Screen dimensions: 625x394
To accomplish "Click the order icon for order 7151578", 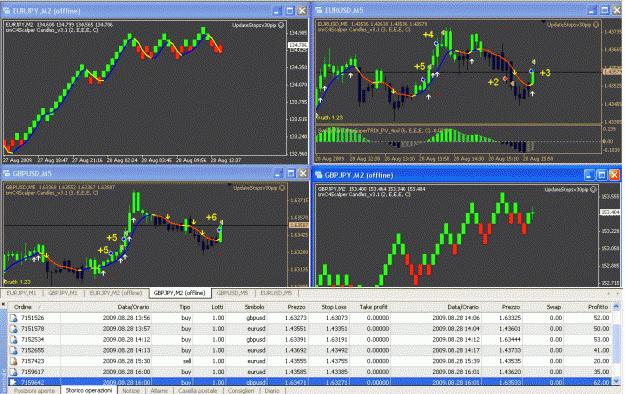I will (x=14, y=329).
